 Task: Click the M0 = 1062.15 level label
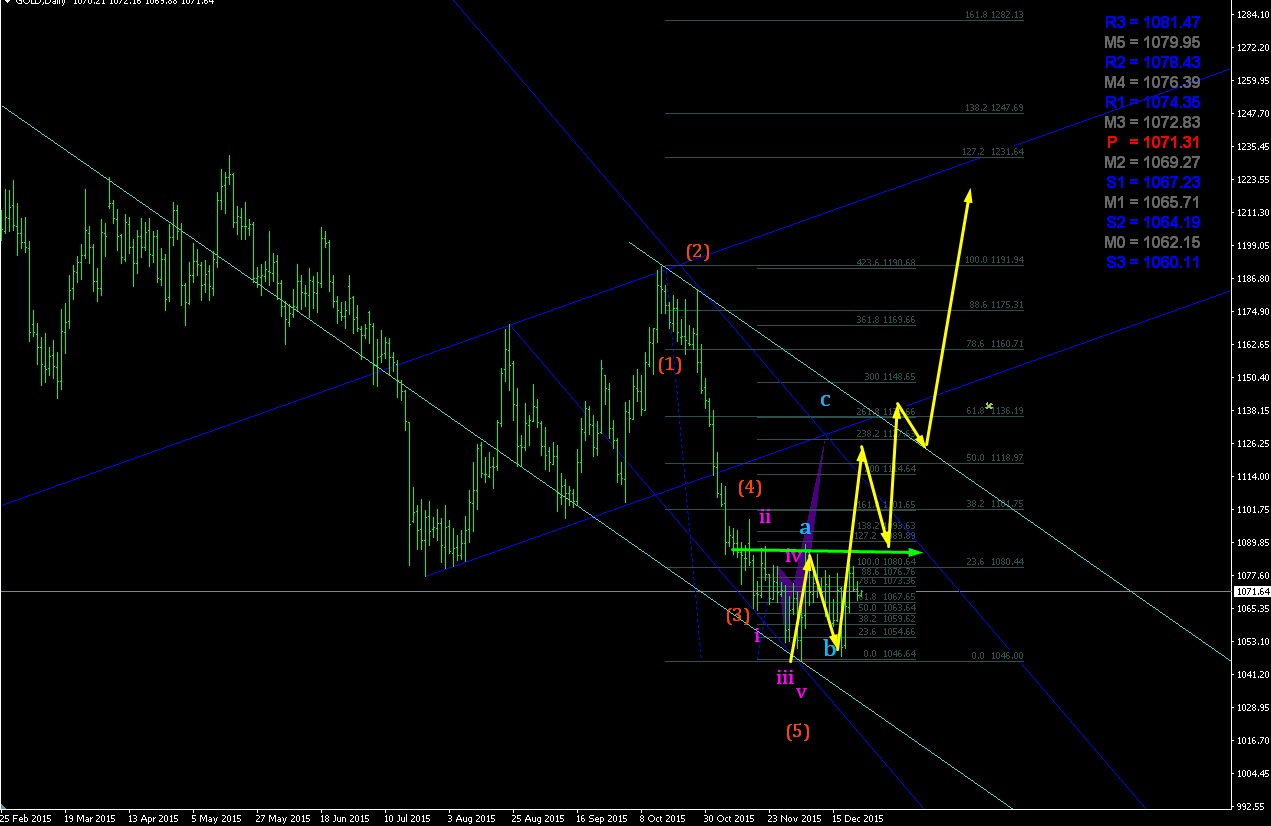click(x=1152, y=242)
